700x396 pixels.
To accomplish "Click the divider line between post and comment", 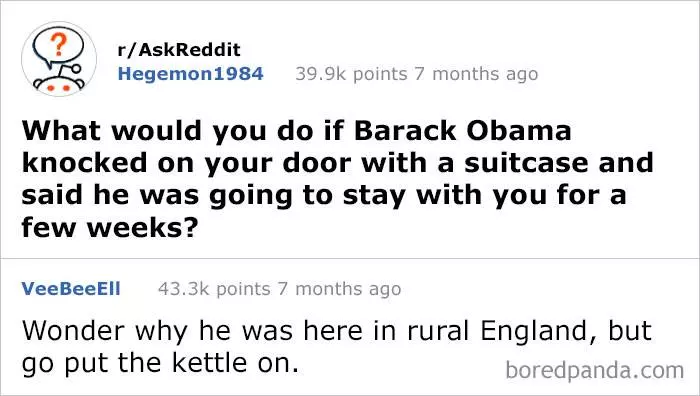I will 350,258.
